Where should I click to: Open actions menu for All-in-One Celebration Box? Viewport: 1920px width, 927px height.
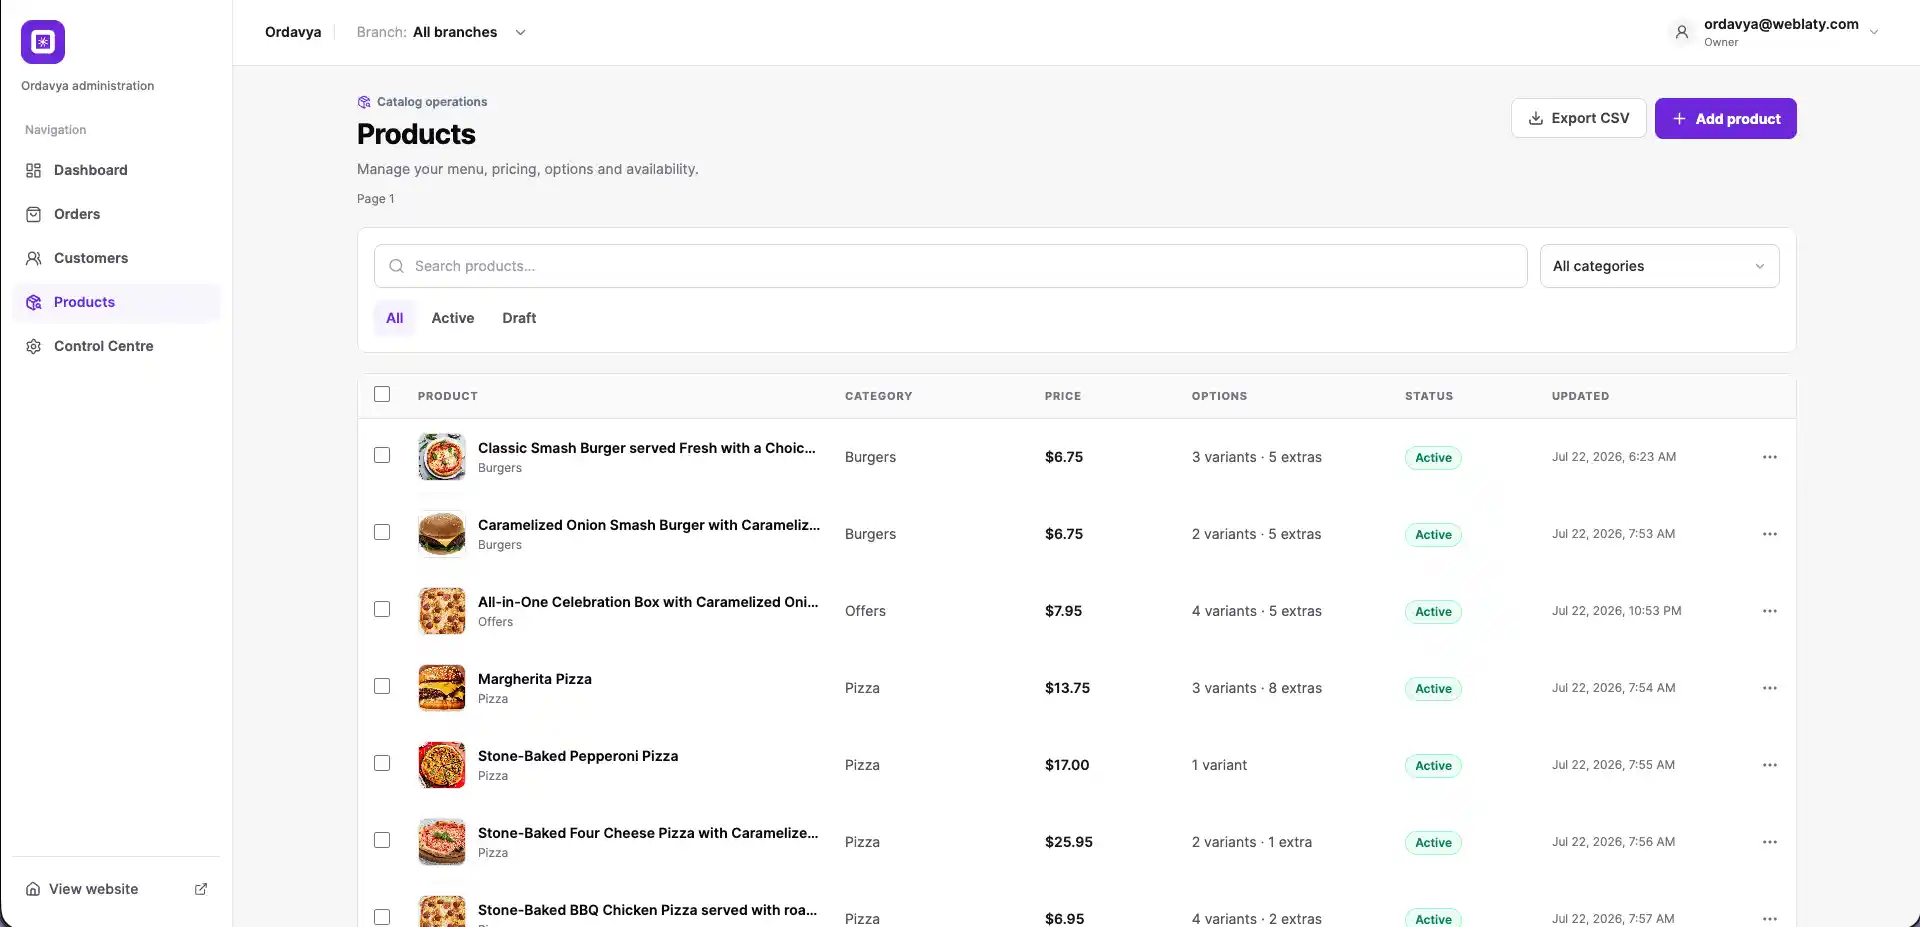click(x=1770, y=611)
